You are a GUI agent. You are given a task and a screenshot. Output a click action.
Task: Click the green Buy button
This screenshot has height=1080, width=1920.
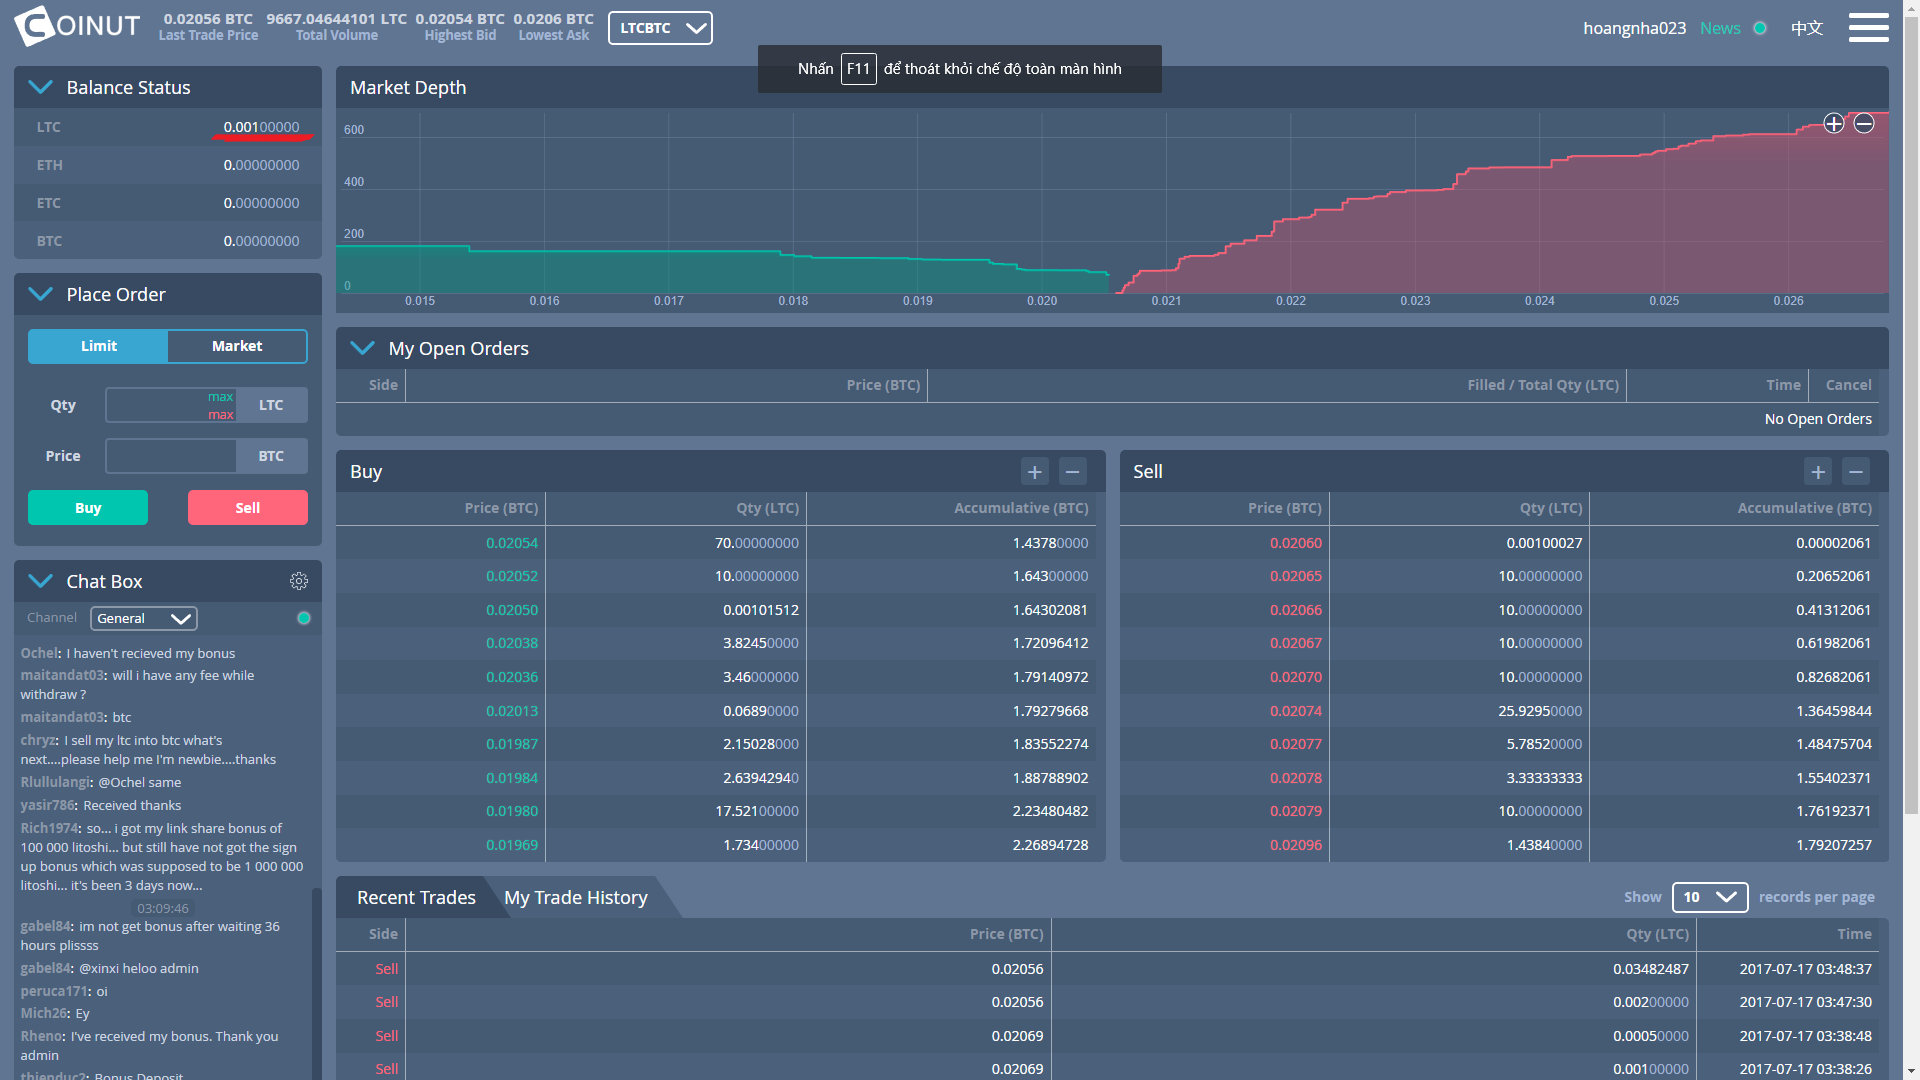(x=88, y=508)
